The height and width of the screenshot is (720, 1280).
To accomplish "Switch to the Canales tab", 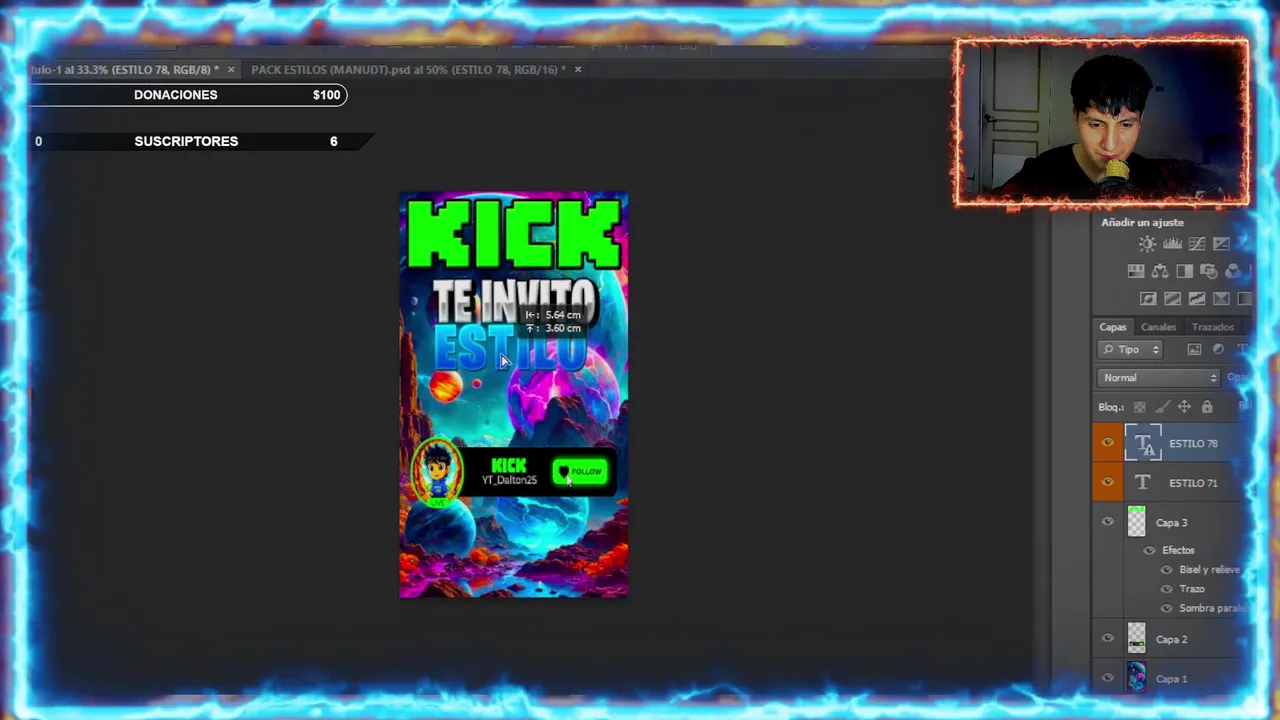I will click(1158, 327).
